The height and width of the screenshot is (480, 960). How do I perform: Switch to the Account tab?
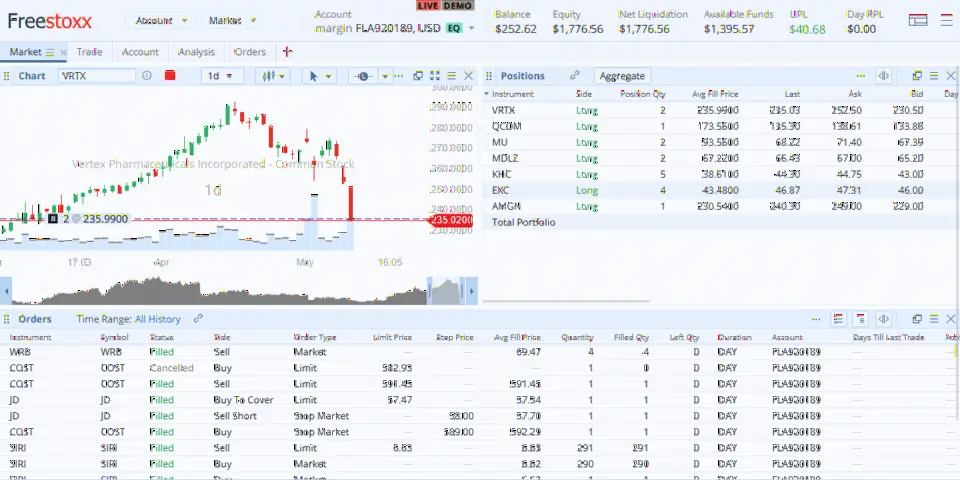(140, 52)
